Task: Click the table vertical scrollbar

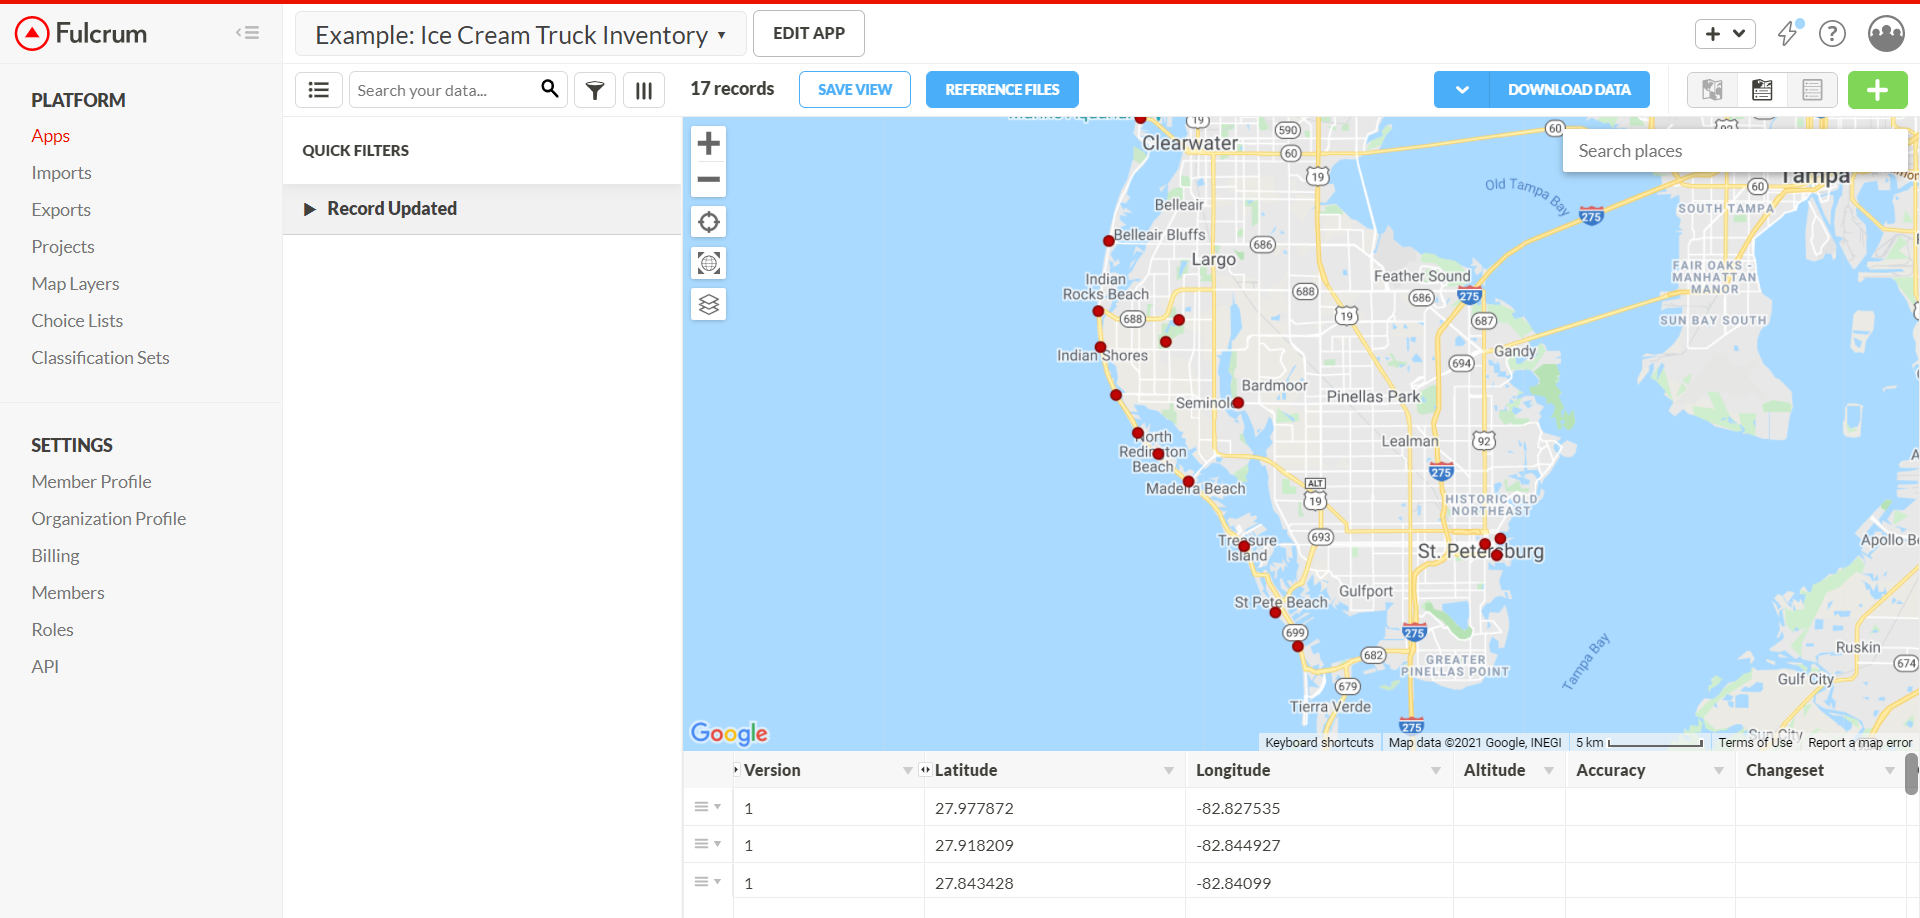Action: point(1911,775)
